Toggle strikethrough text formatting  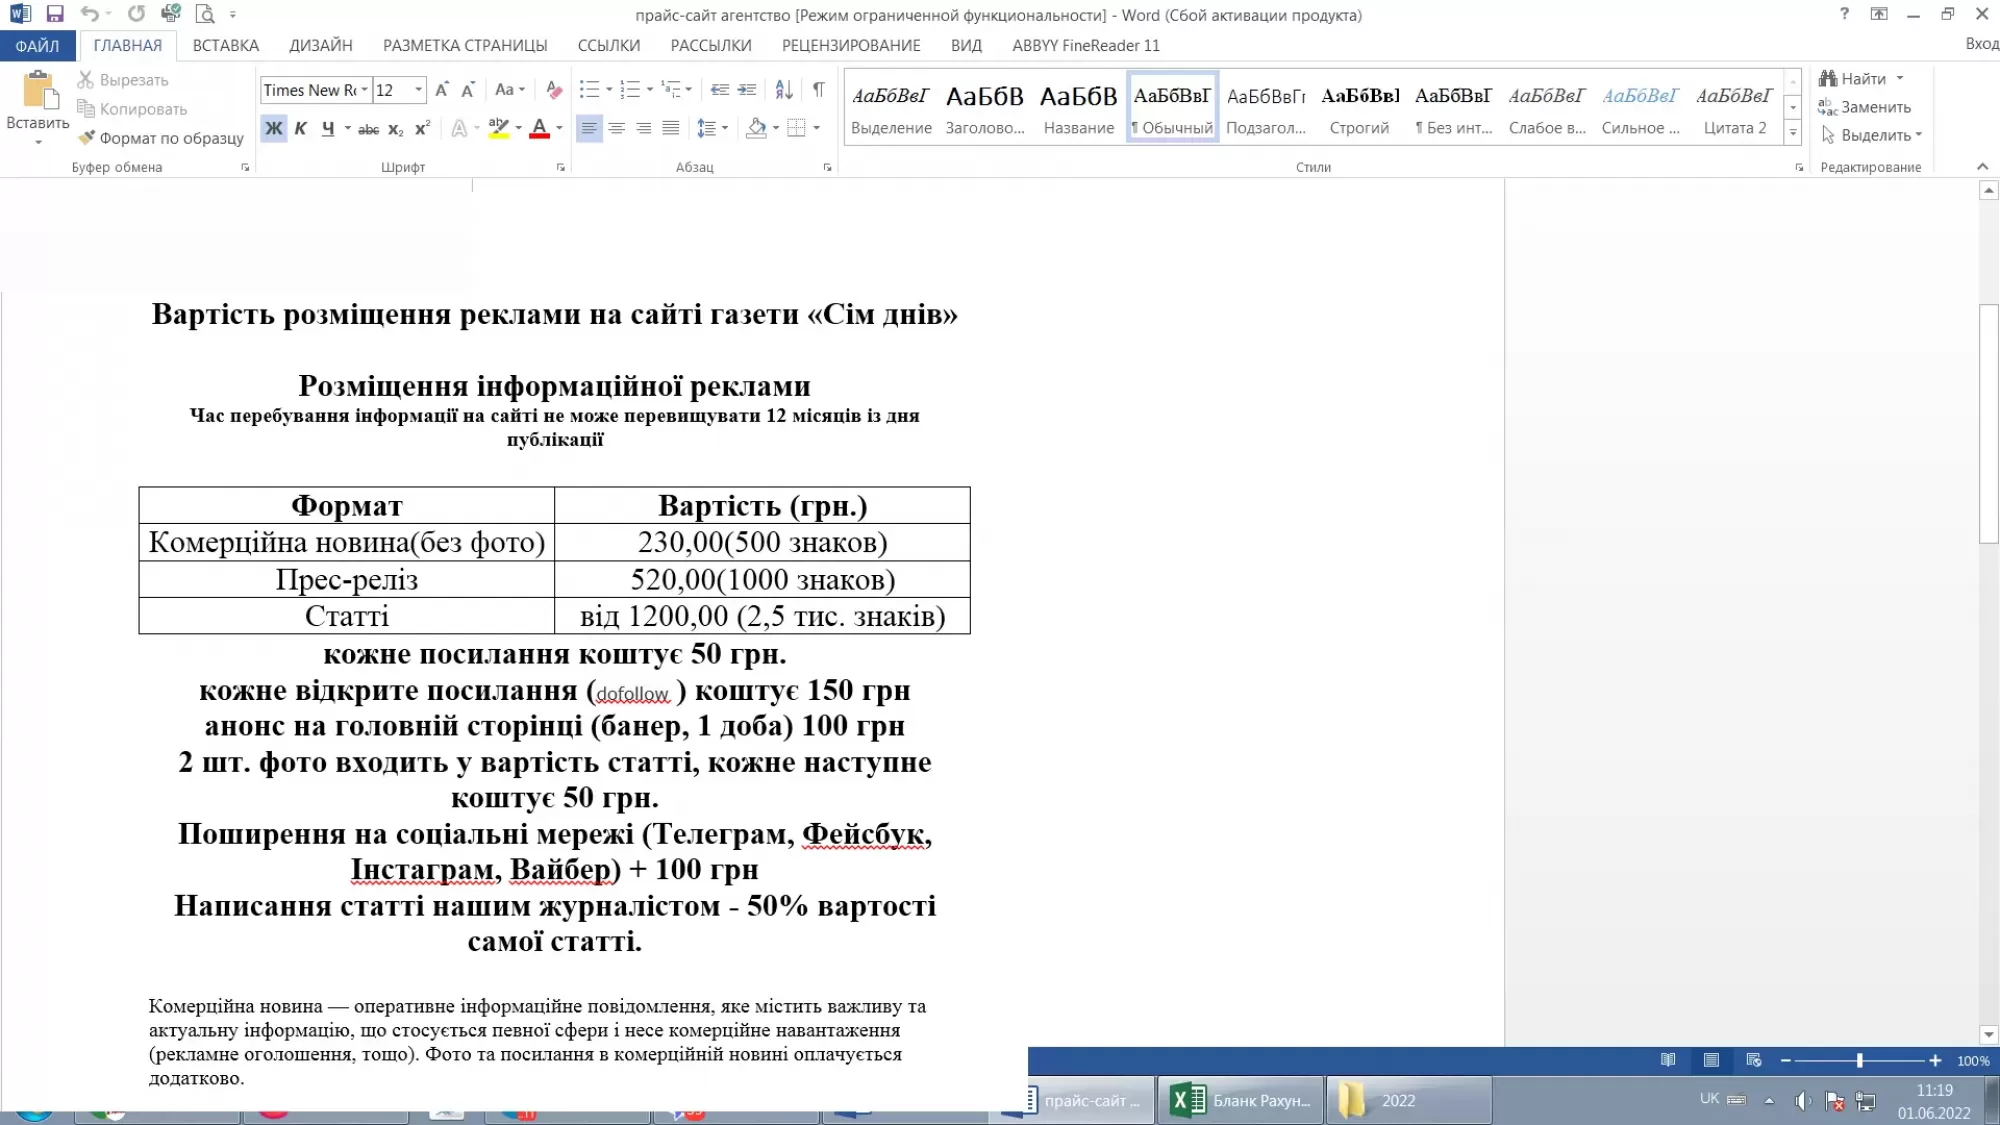(x=368, y=129)
